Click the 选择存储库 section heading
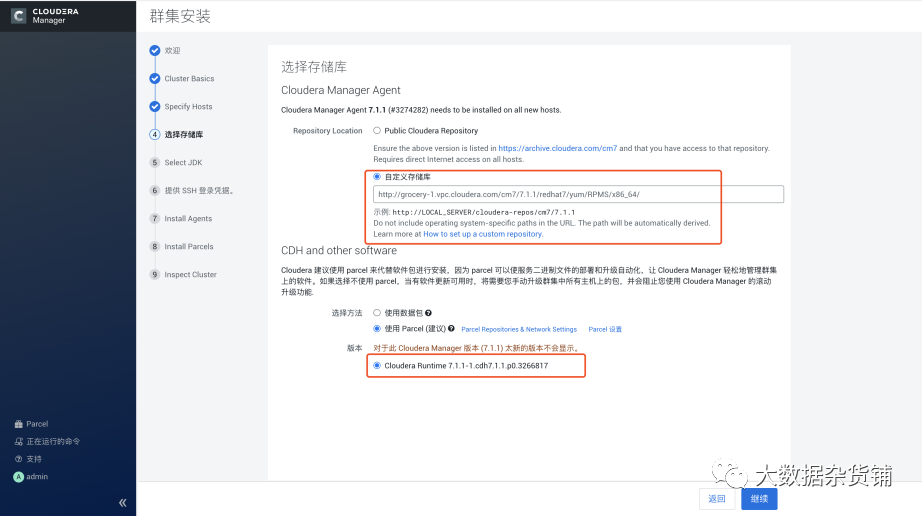Screen dimensions: 922x516 [x=314, y=66]
